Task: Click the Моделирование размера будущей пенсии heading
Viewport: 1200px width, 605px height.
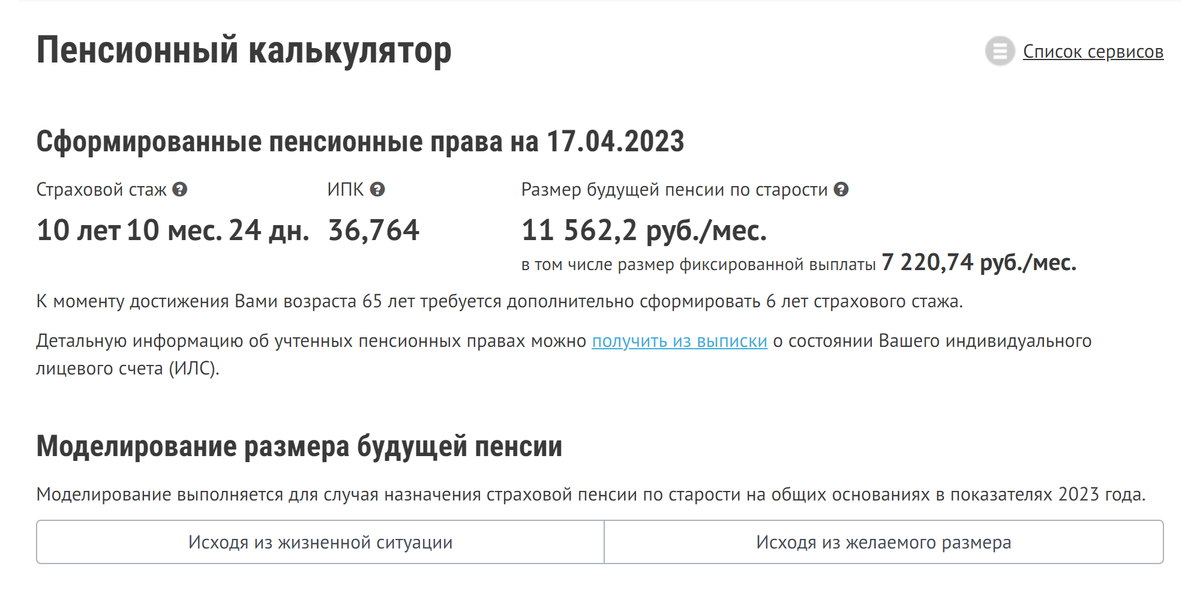Action: (x=299, y=446)
